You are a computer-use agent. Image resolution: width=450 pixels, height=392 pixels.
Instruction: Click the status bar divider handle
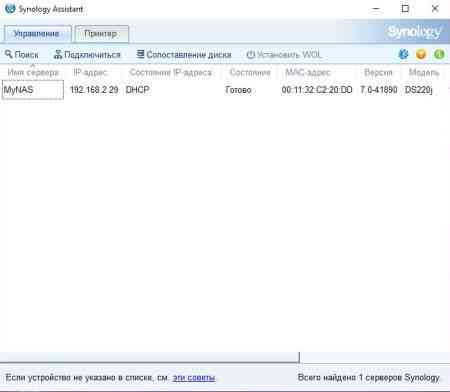point(299,357)
